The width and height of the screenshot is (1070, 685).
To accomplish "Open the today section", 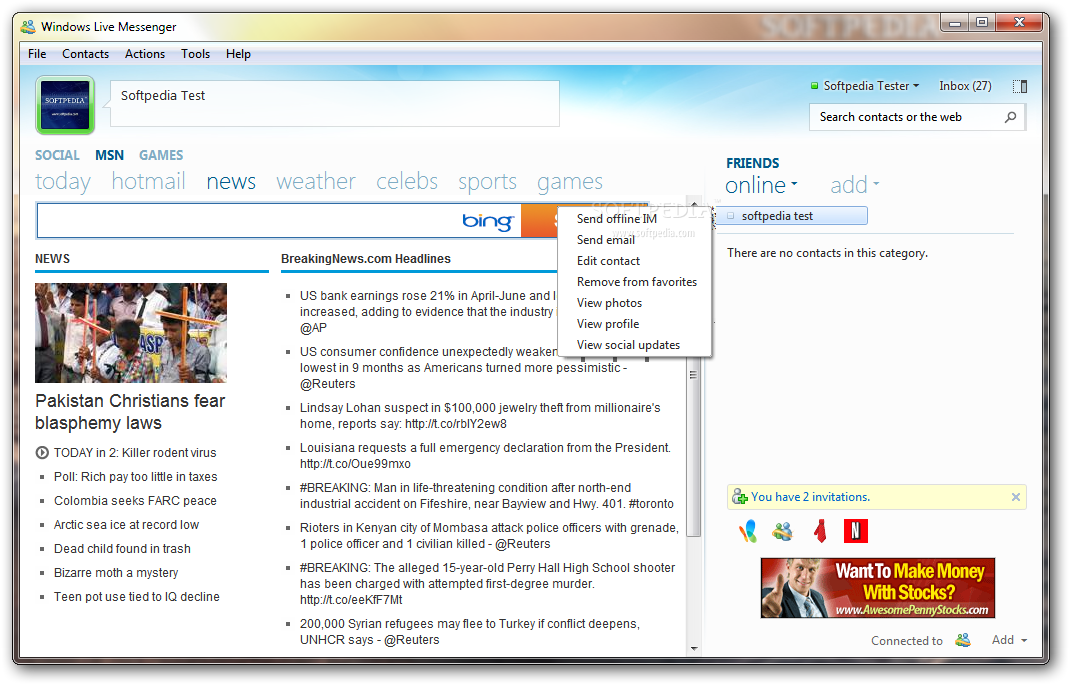I will coord(63,181).
